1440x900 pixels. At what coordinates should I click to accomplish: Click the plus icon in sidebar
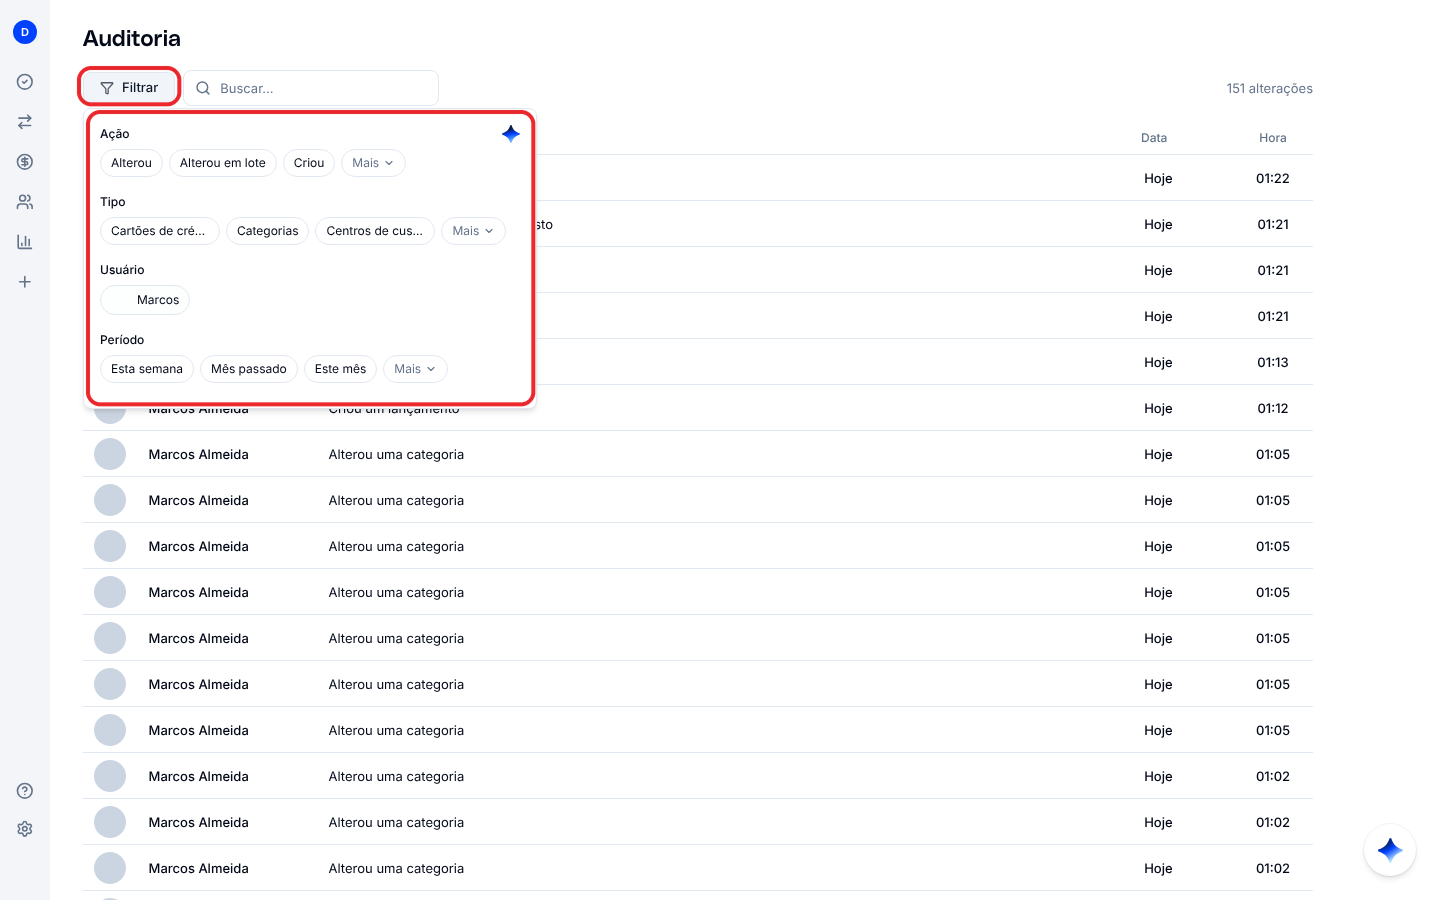pos(25,282)
